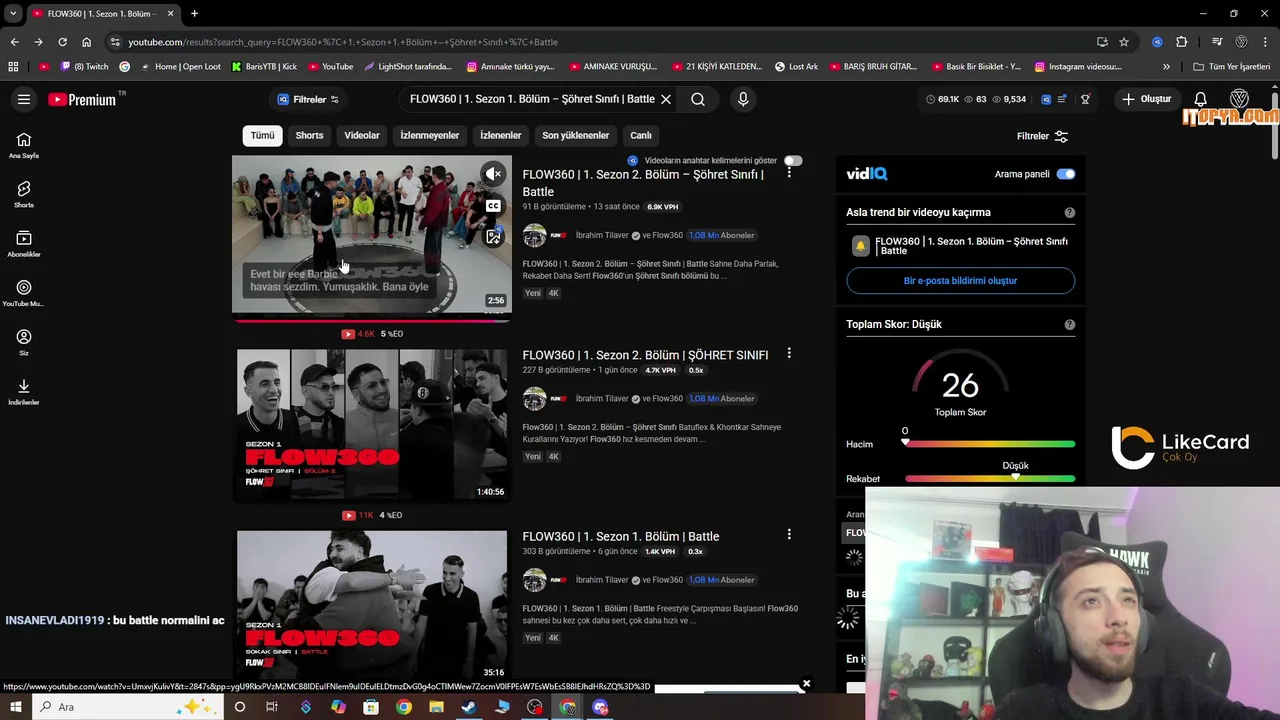Open help for Toplam Skor
The width and height of the screenshot is (1280, 720).
click(x=1070, y=324)
